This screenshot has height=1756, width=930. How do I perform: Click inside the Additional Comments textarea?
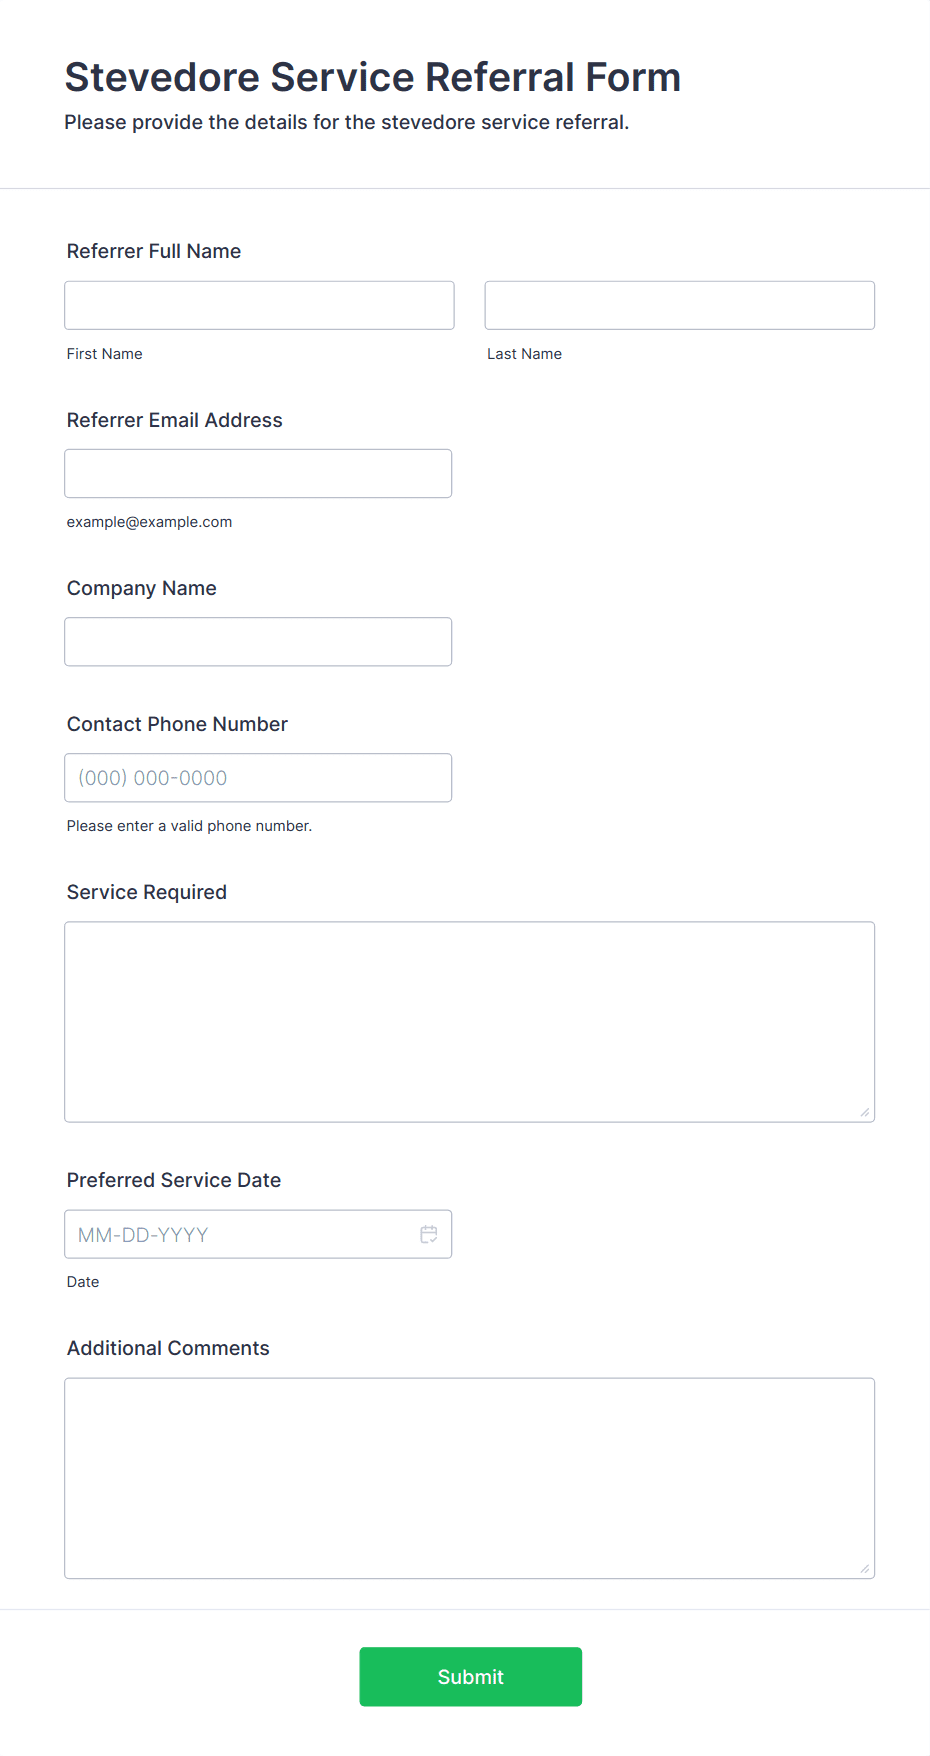[469, 1477]
